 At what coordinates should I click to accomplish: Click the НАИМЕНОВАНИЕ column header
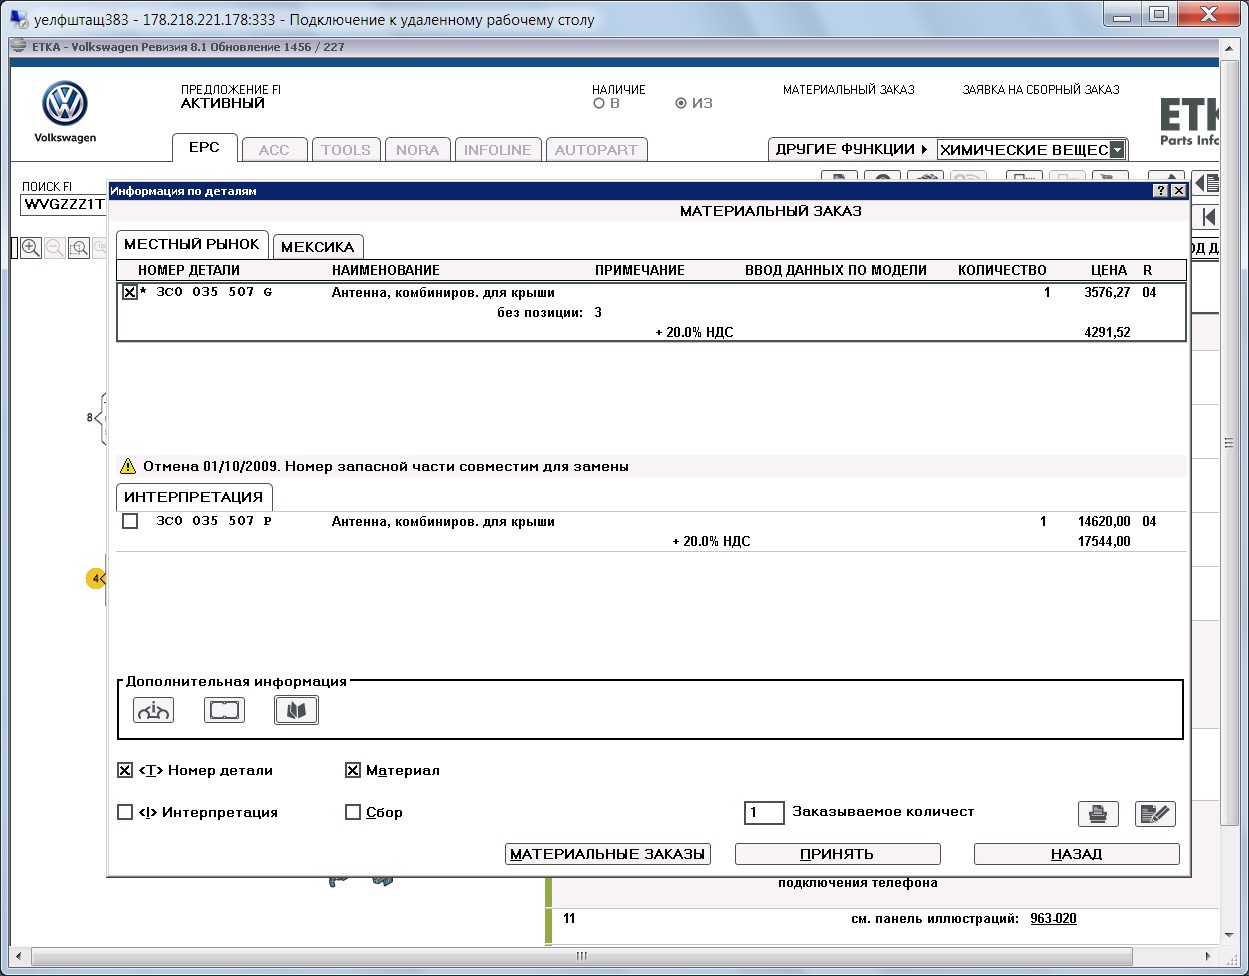(386, 270)
